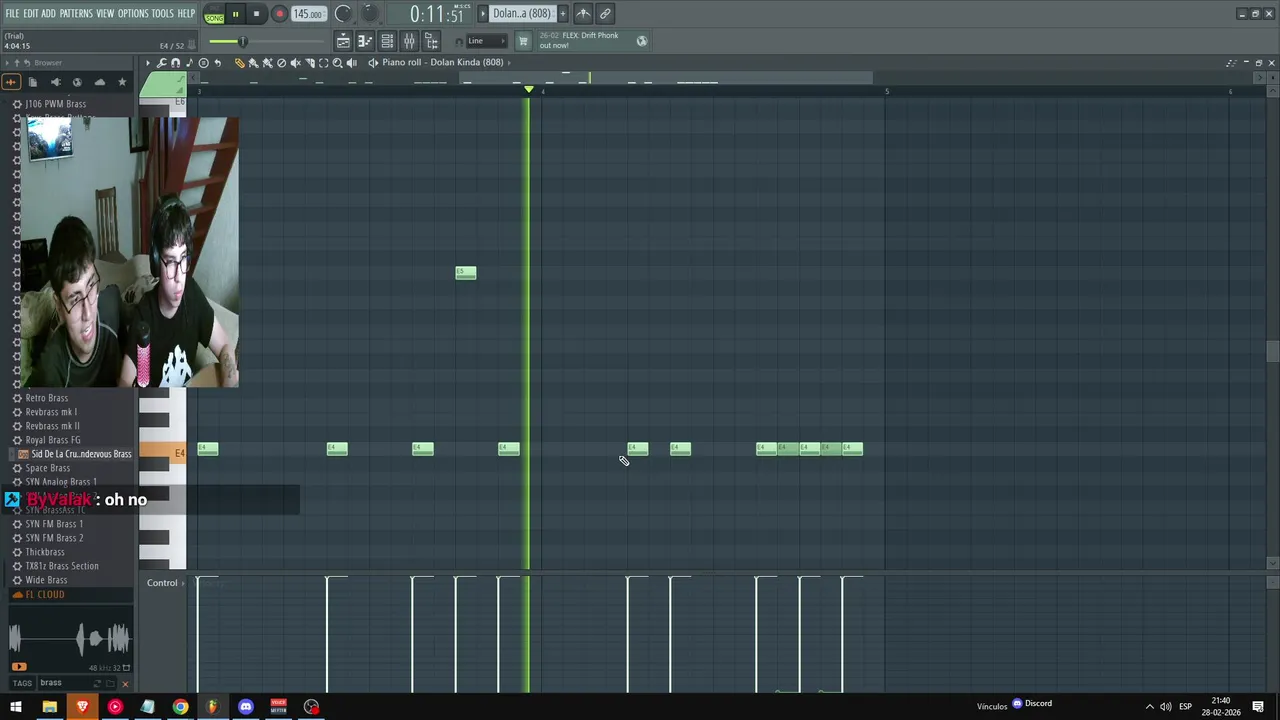Open the Piano roll view button
The image size is (1280, 720).
click(365, 41)
